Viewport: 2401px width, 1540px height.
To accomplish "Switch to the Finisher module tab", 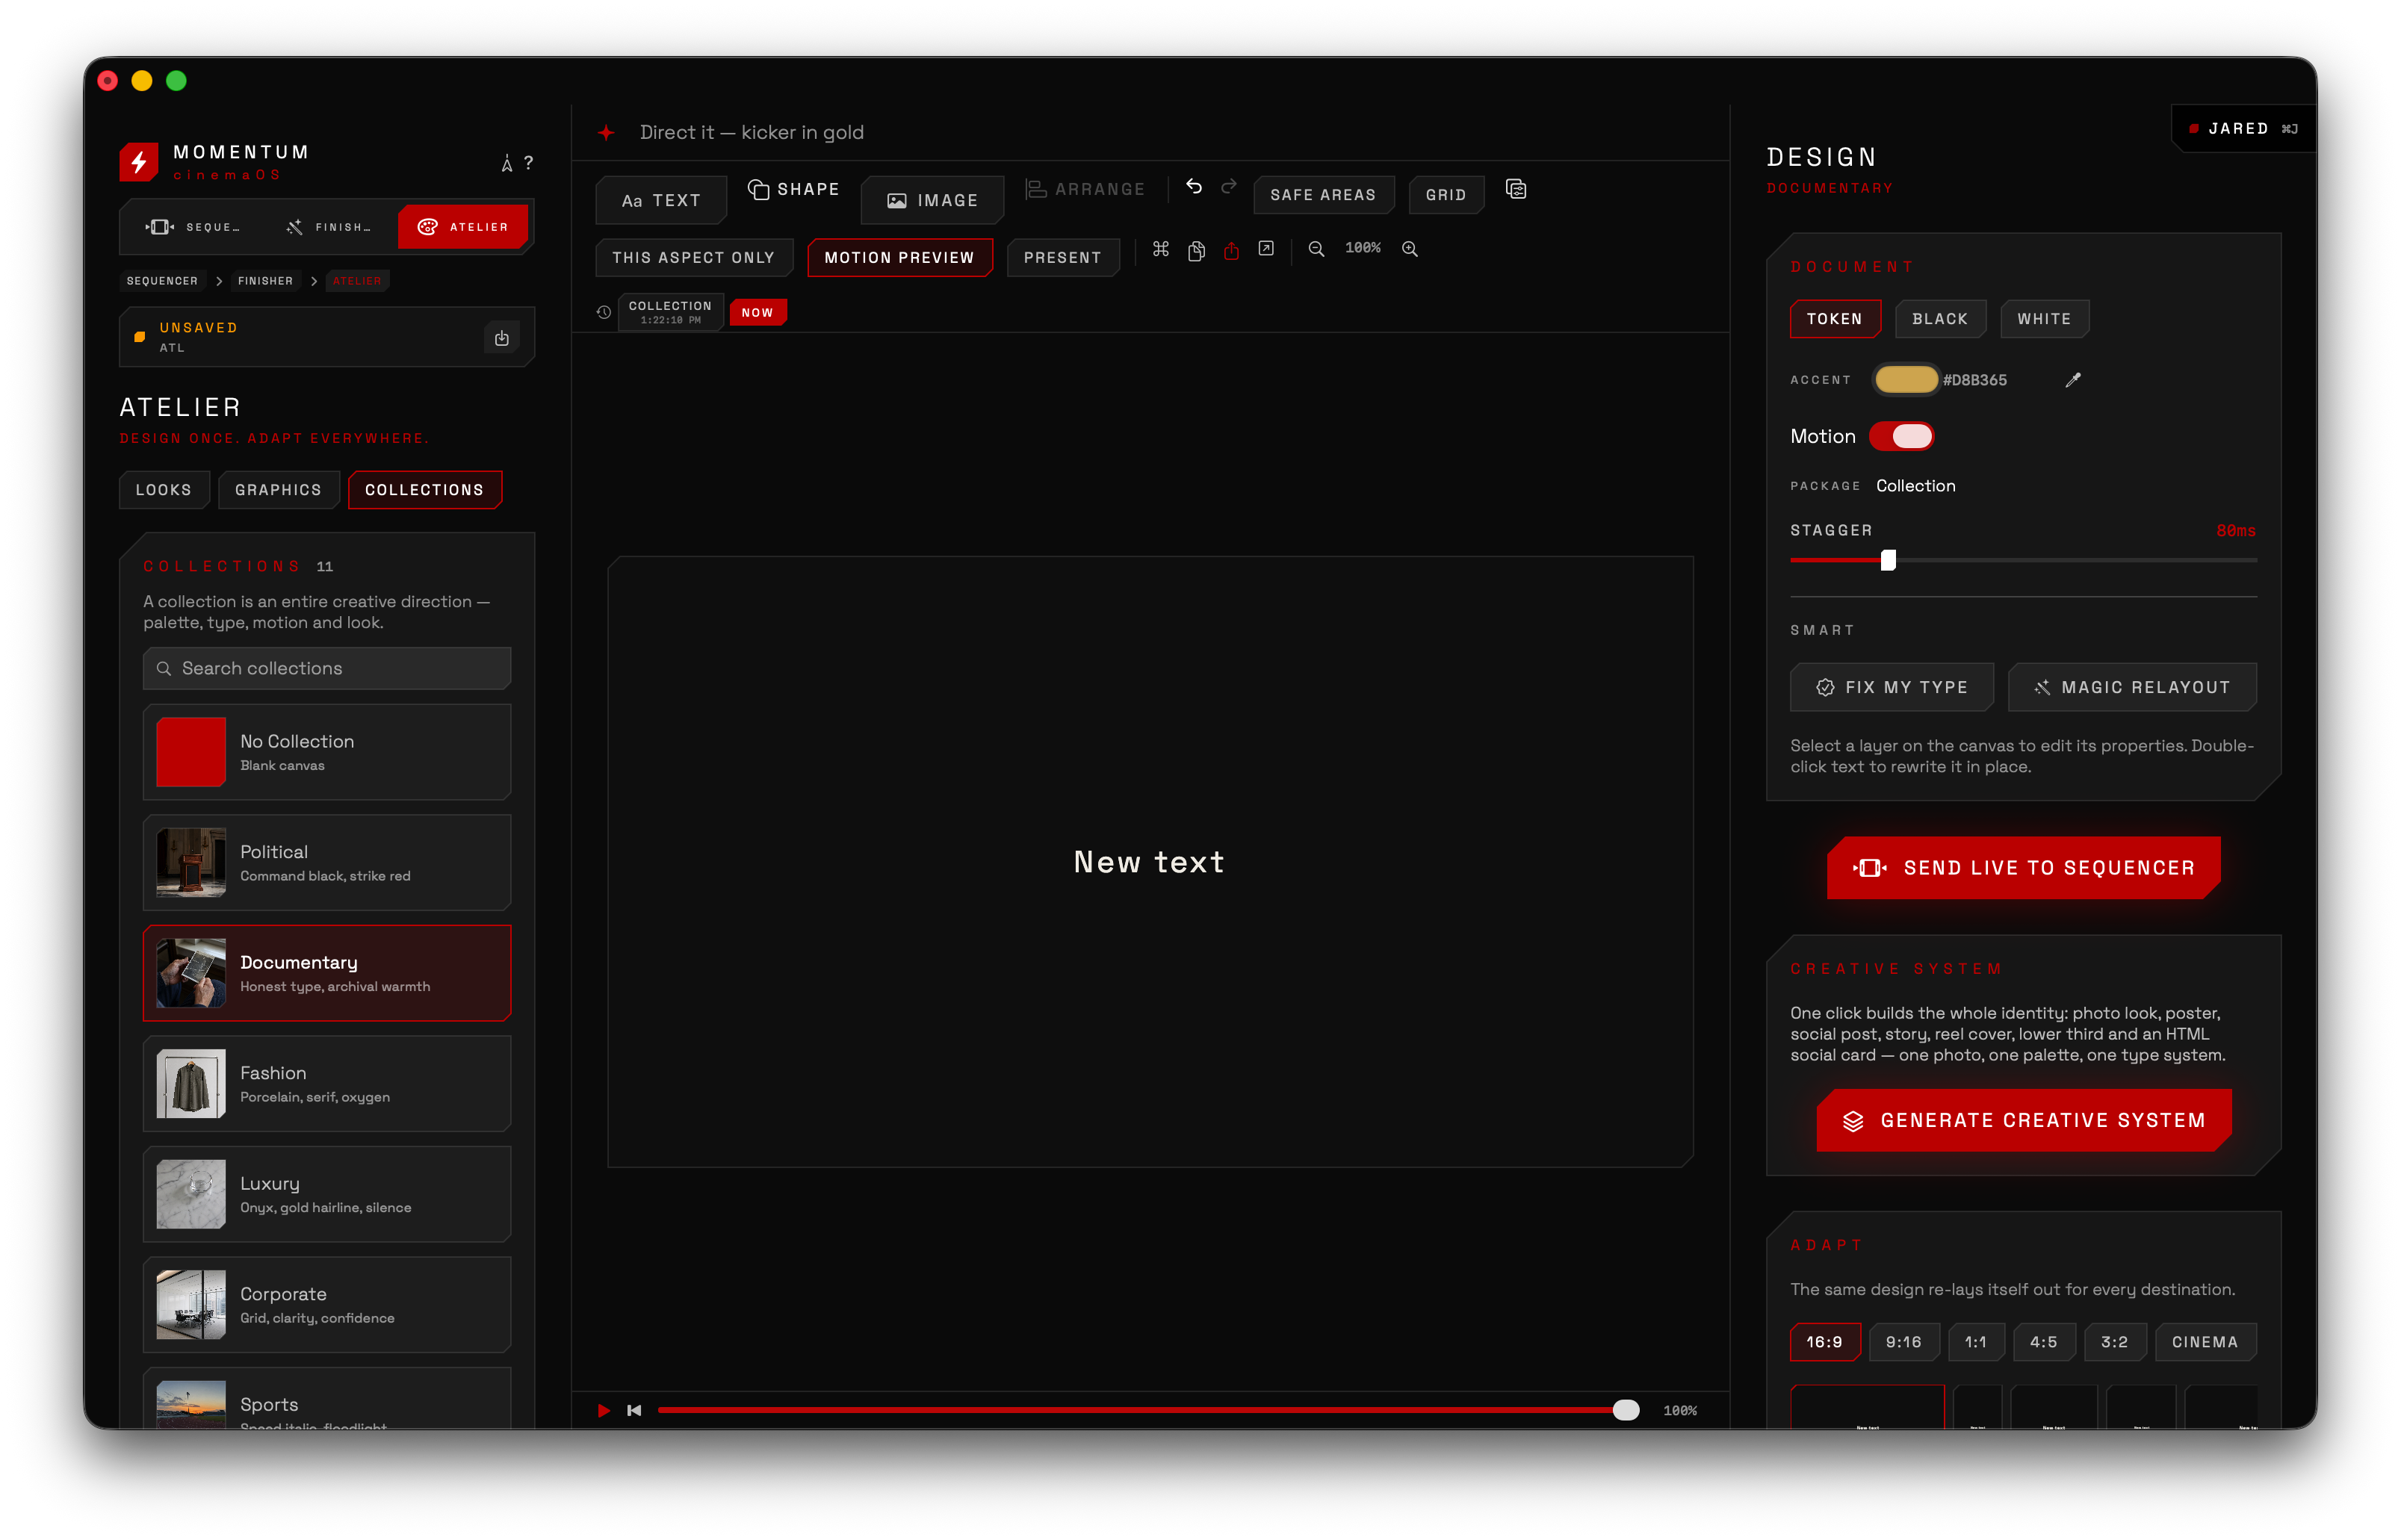I will [328, 227].
